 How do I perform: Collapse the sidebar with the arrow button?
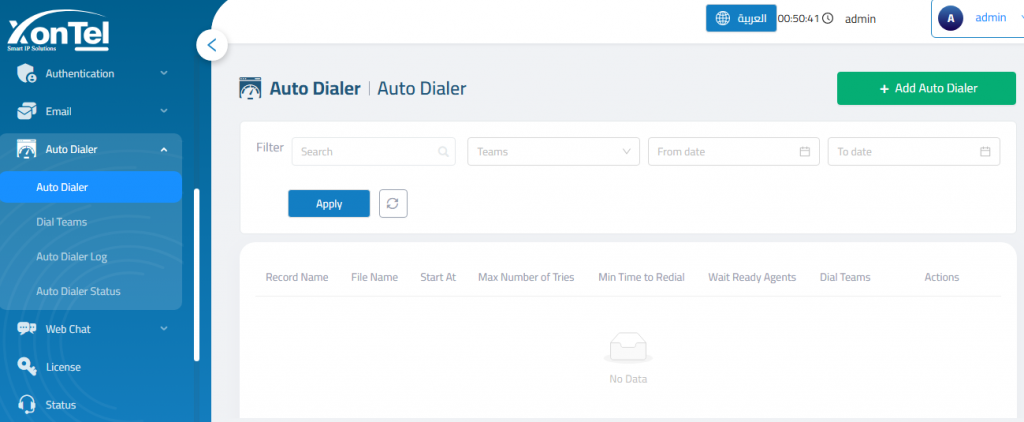click(x=212, y=45)
